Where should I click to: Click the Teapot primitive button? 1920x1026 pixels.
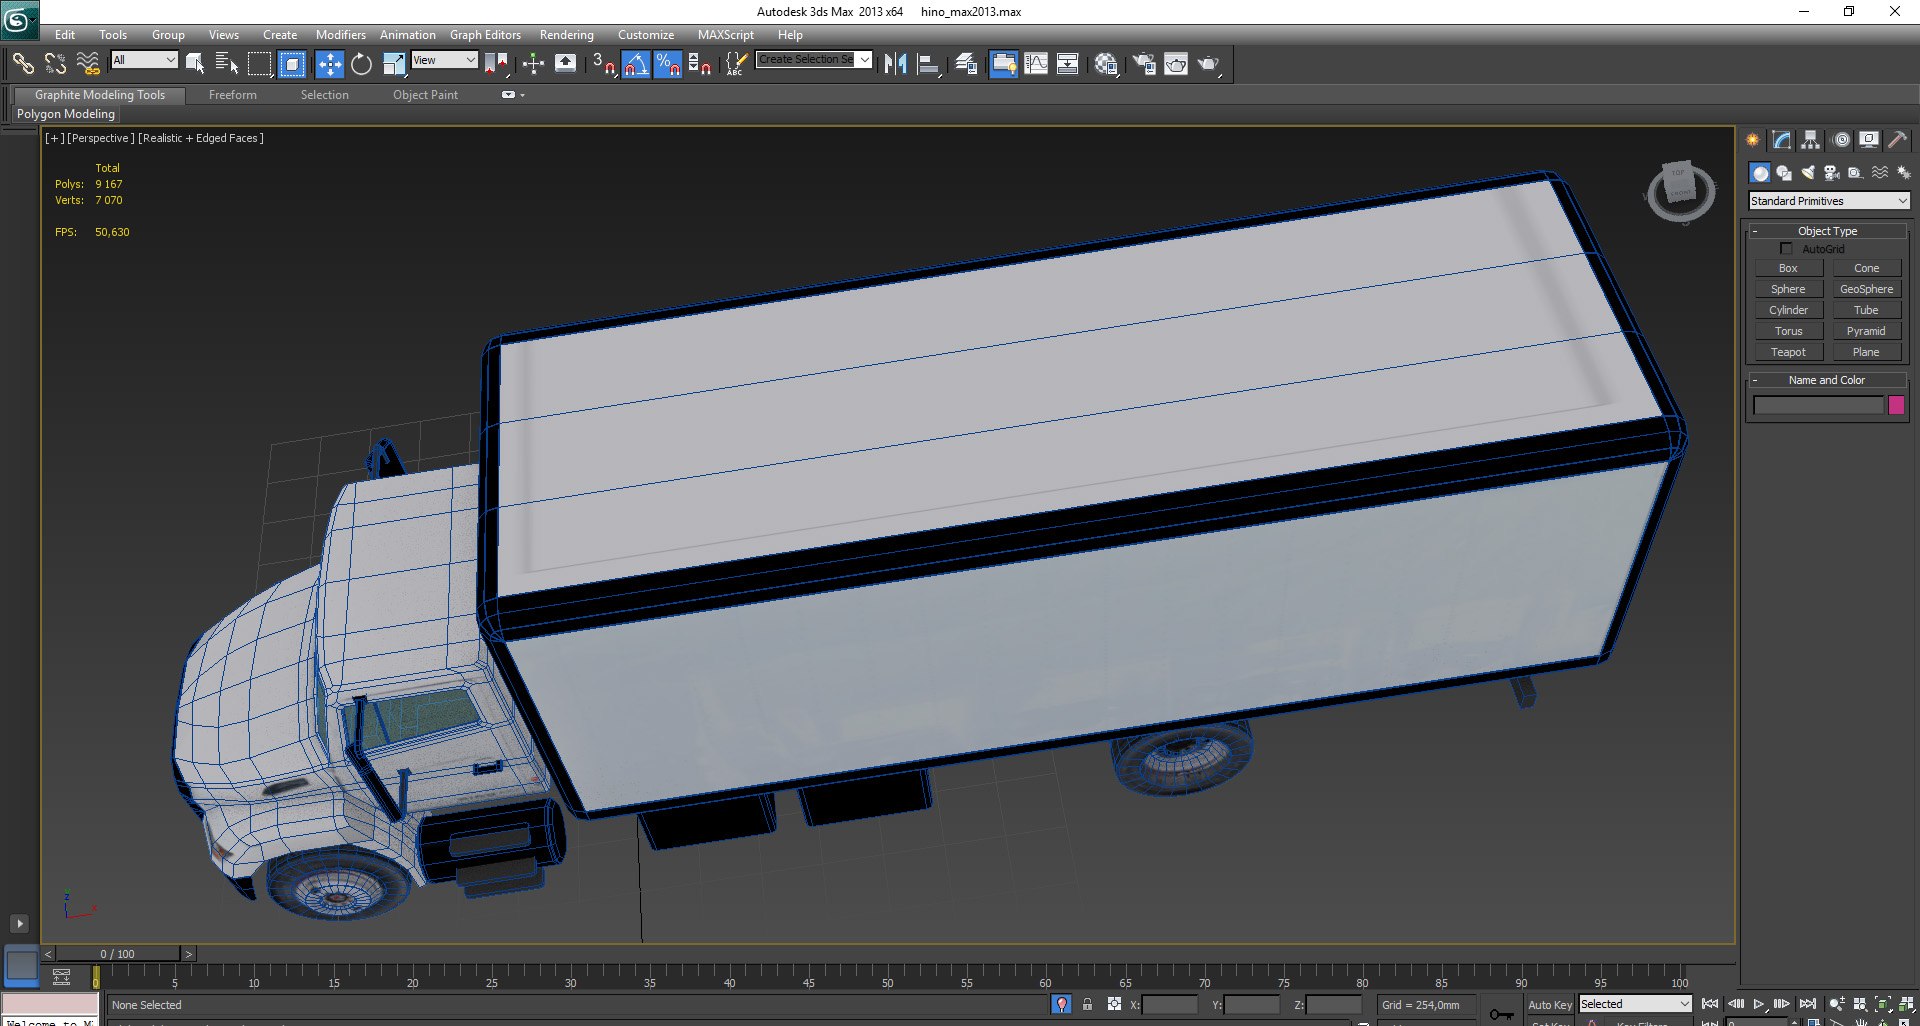point(1788,352)
